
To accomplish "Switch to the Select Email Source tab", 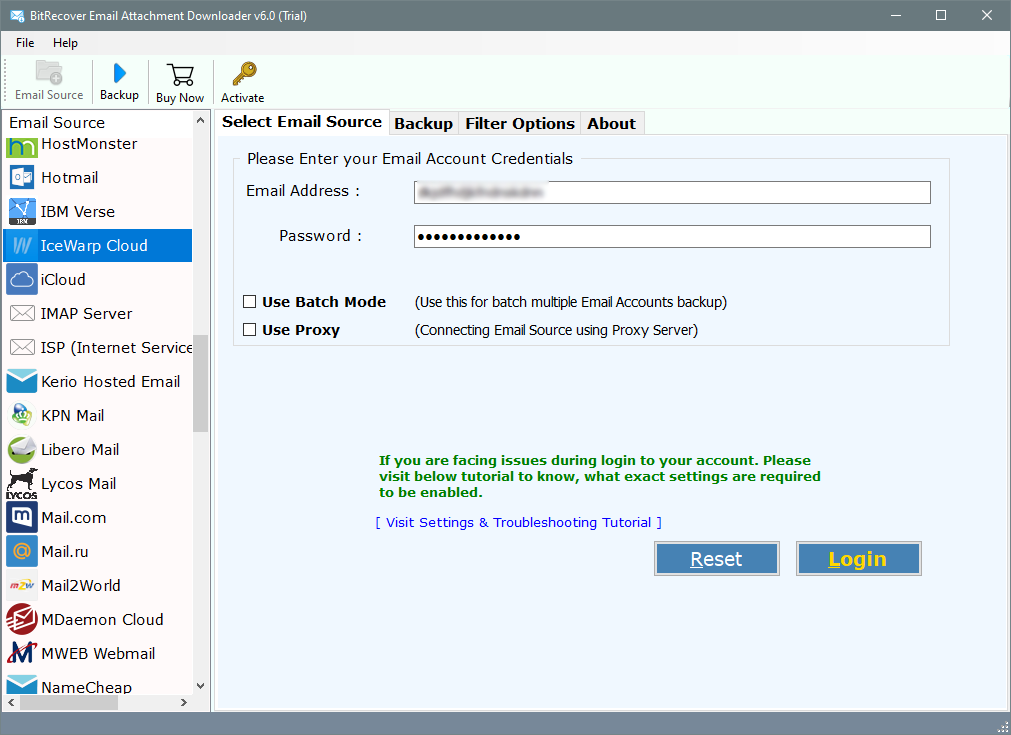I will coord(302,122).
